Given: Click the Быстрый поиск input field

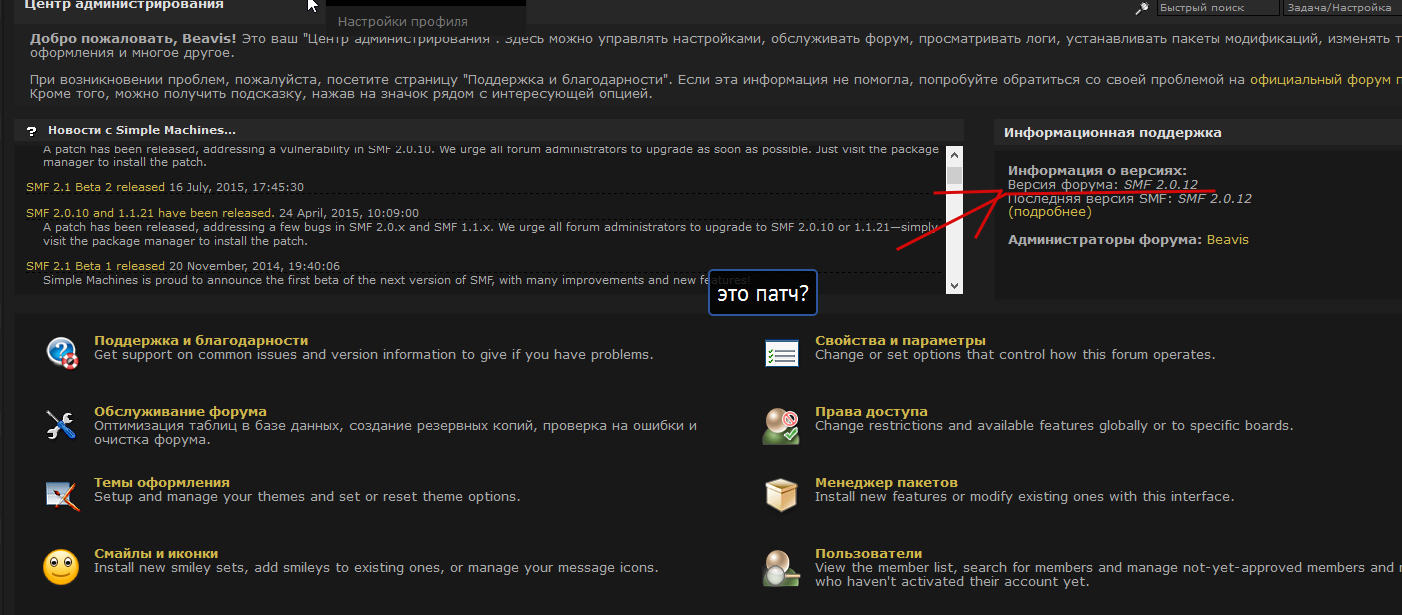Looking at the screenshot, I should (1218, 7).
